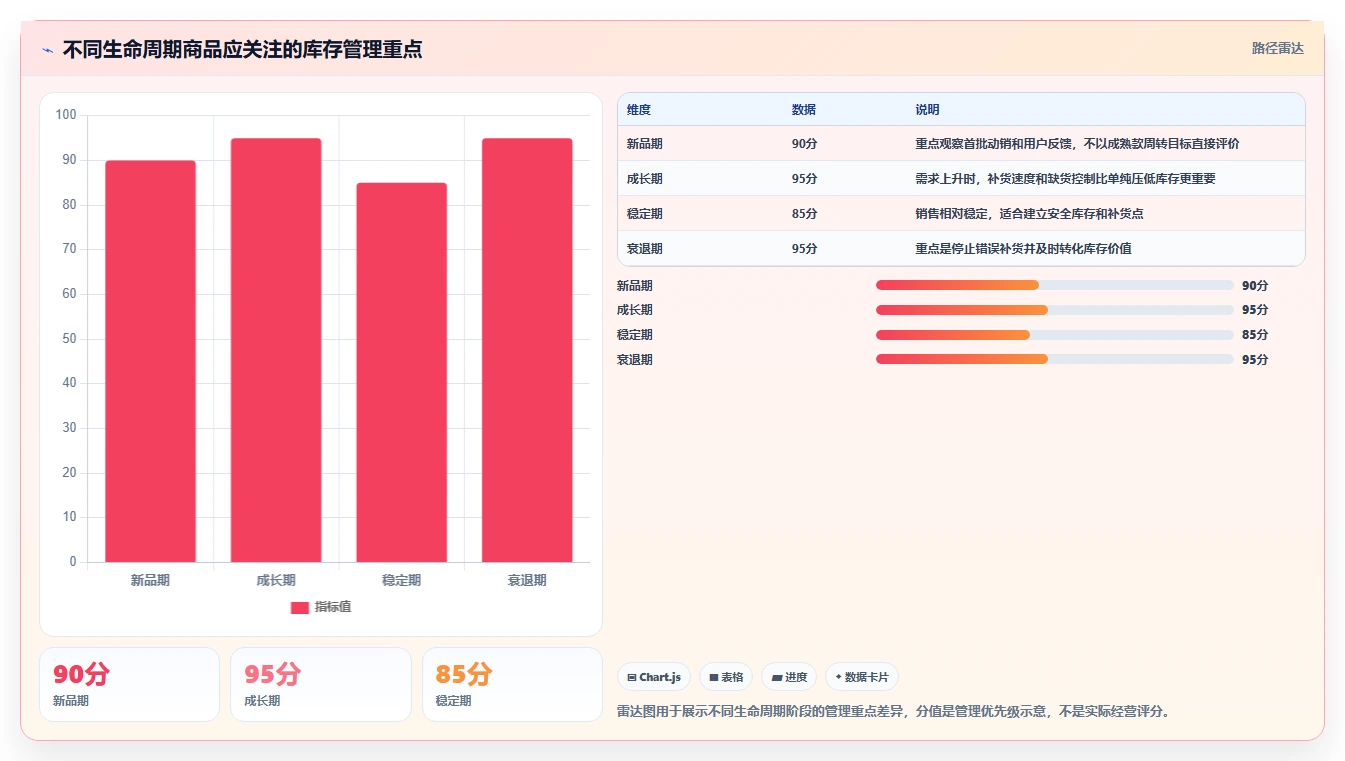Image resolution: width=1345 pixels, height=761 pixels.
Task: Click the 成长期 x-axis label
Action: 276,580
